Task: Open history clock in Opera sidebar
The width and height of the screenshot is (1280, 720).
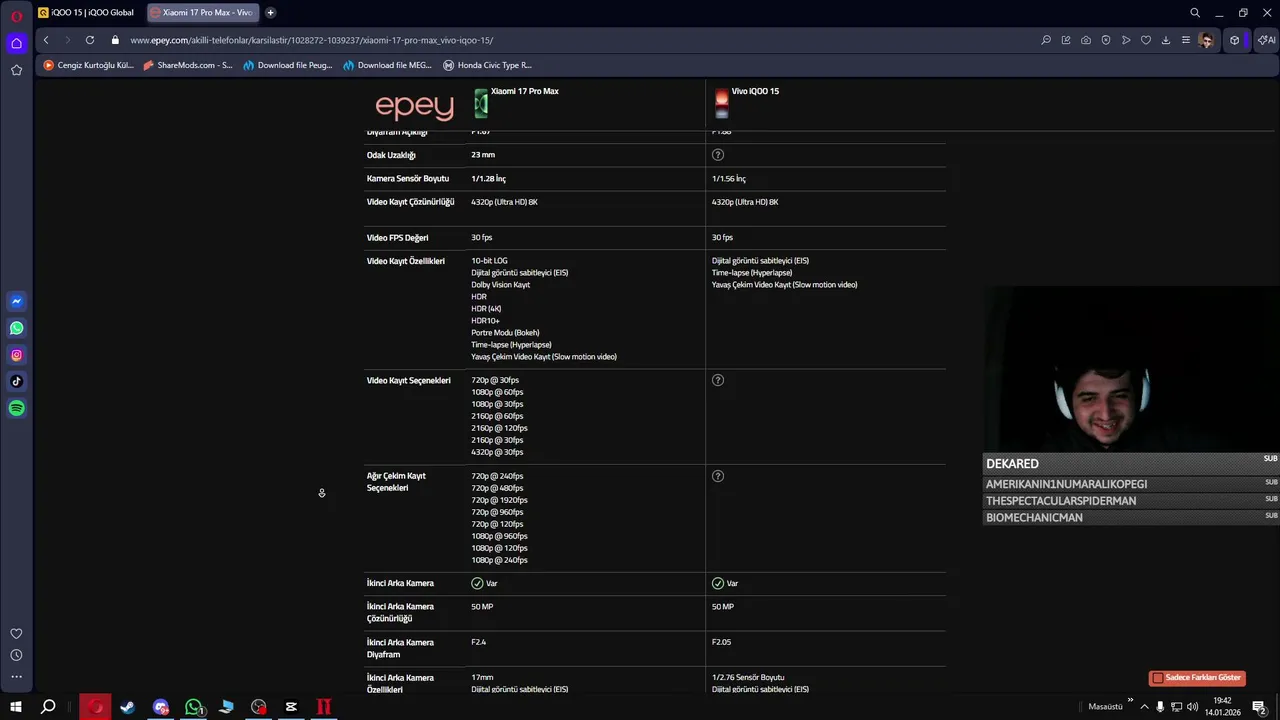Action: [x=16, y=655]
